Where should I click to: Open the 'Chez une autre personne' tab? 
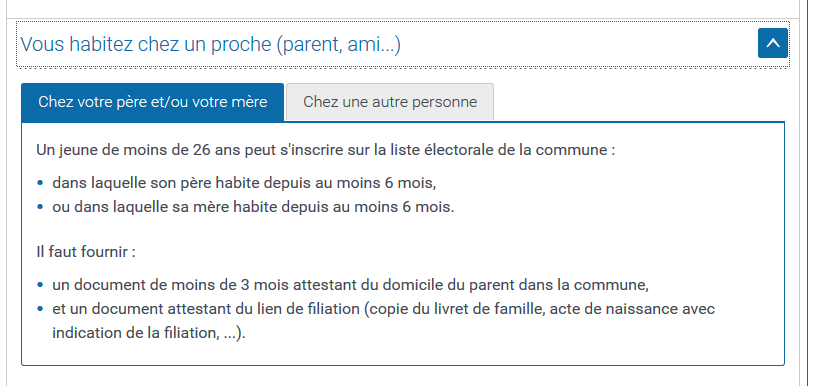(x=390, y=102)
